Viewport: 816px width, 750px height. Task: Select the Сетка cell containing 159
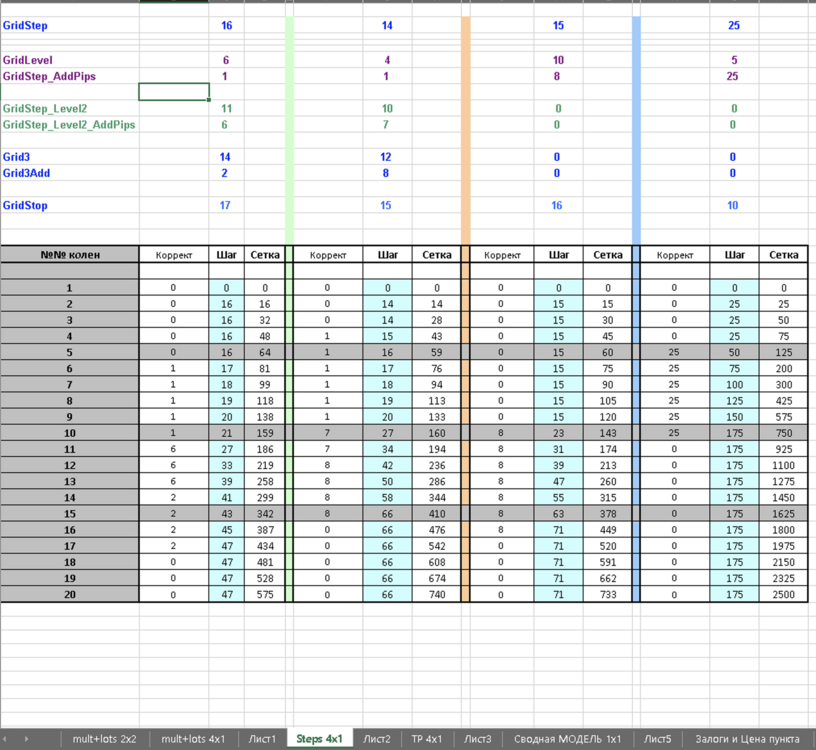coord(265,433)
